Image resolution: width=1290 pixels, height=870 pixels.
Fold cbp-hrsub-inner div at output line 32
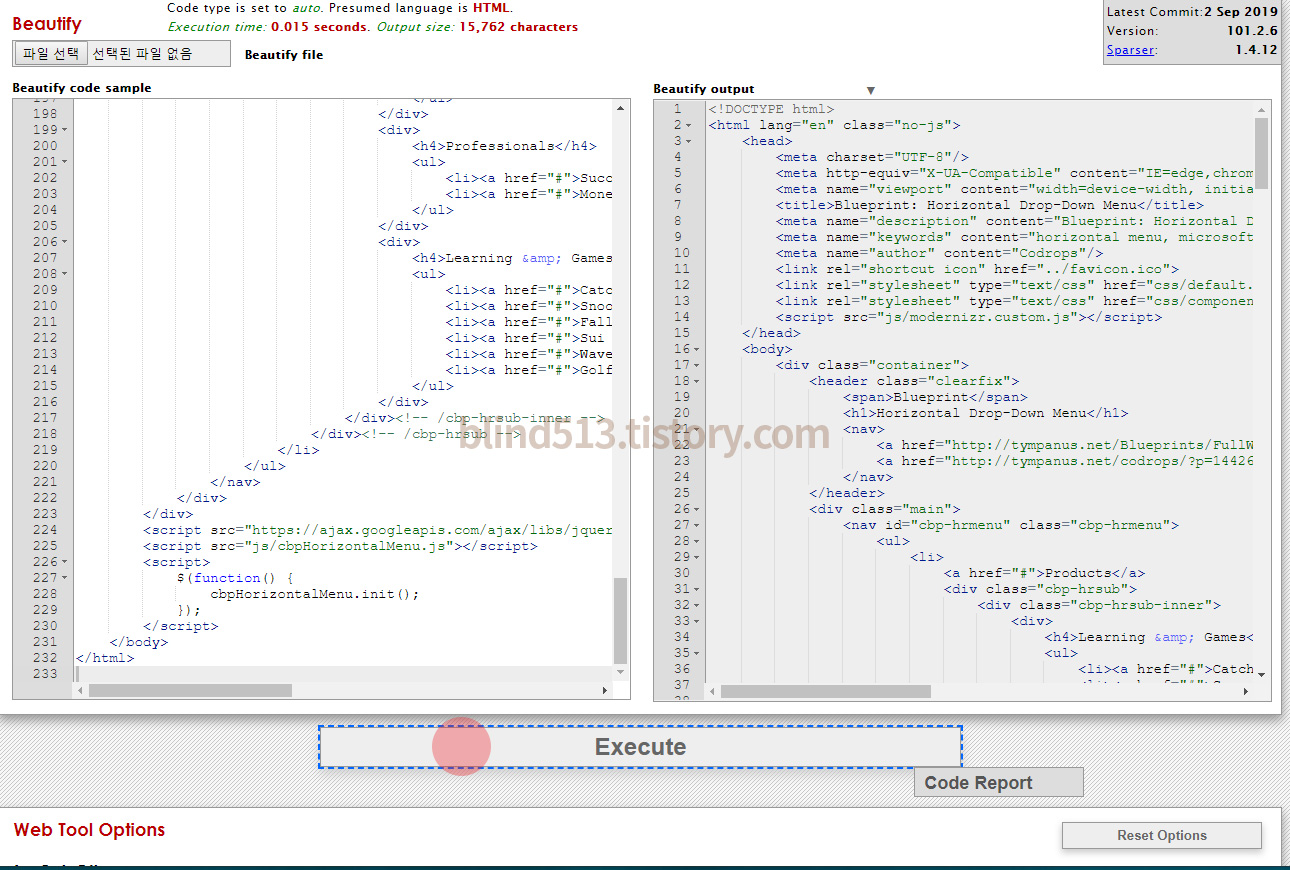(x=697, y=605)
